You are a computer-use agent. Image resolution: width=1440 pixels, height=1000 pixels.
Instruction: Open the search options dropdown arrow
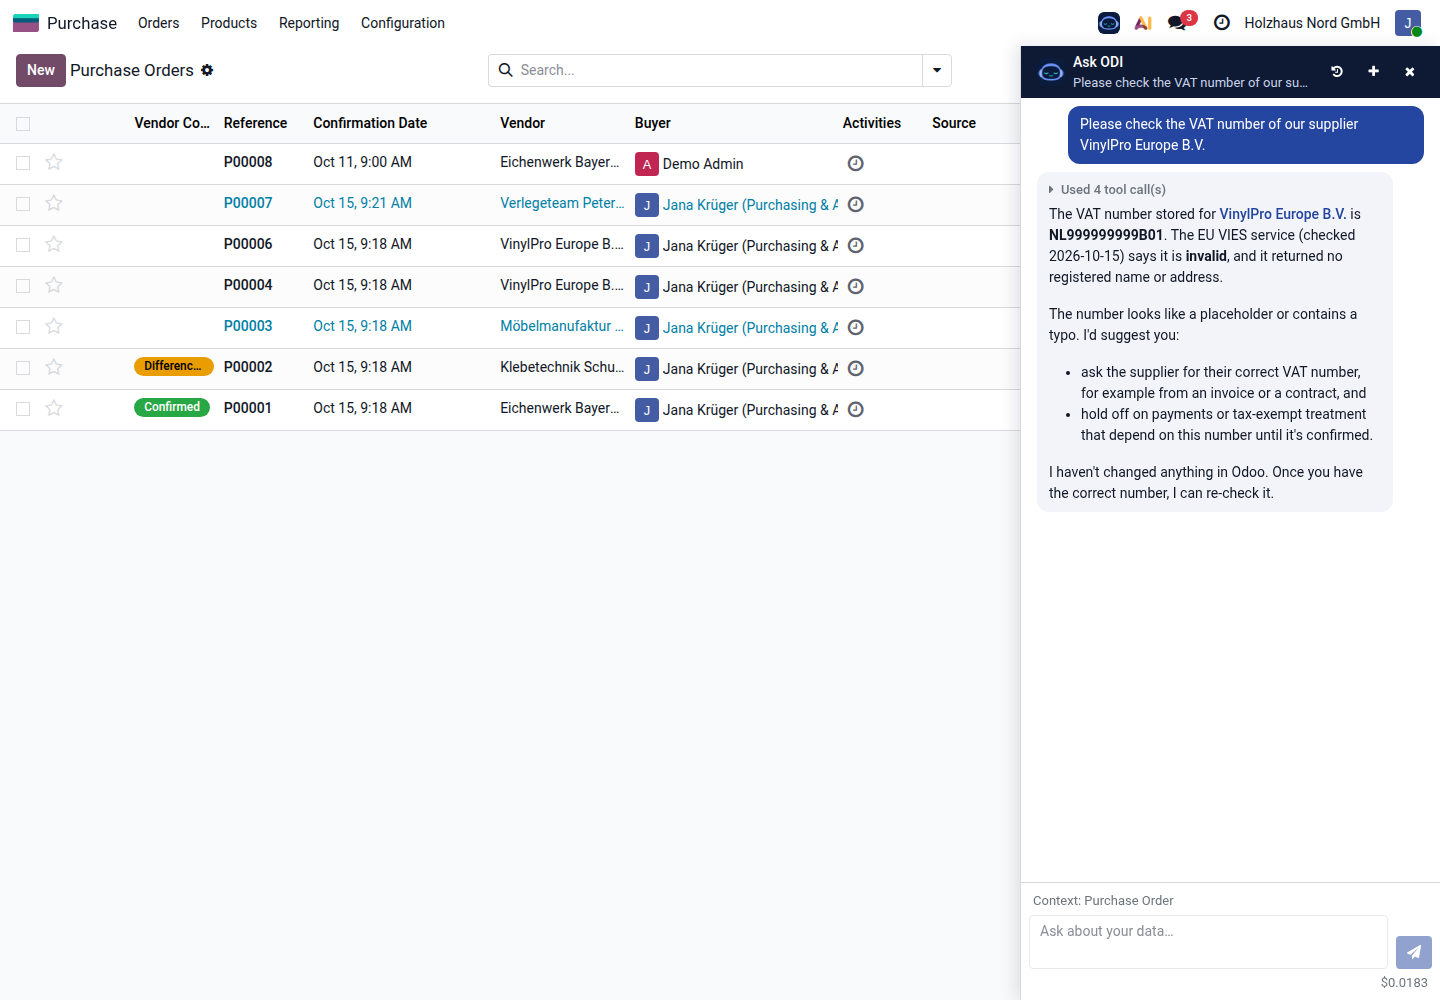click(937, 70)
